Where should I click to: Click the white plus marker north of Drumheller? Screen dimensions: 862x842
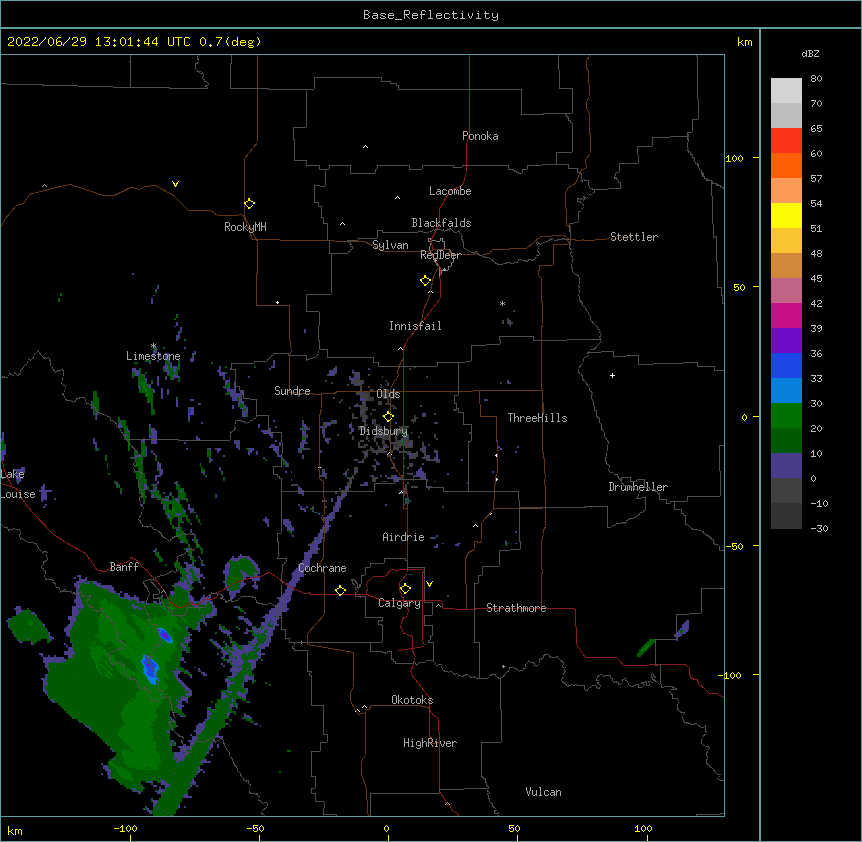612,375
